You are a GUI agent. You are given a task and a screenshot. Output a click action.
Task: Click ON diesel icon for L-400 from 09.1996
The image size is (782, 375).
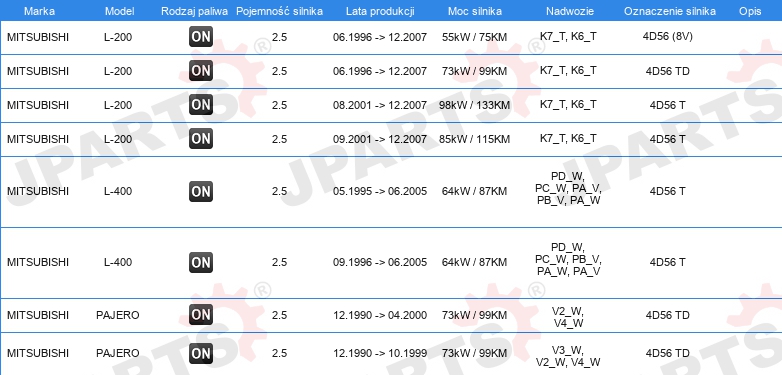200,262
